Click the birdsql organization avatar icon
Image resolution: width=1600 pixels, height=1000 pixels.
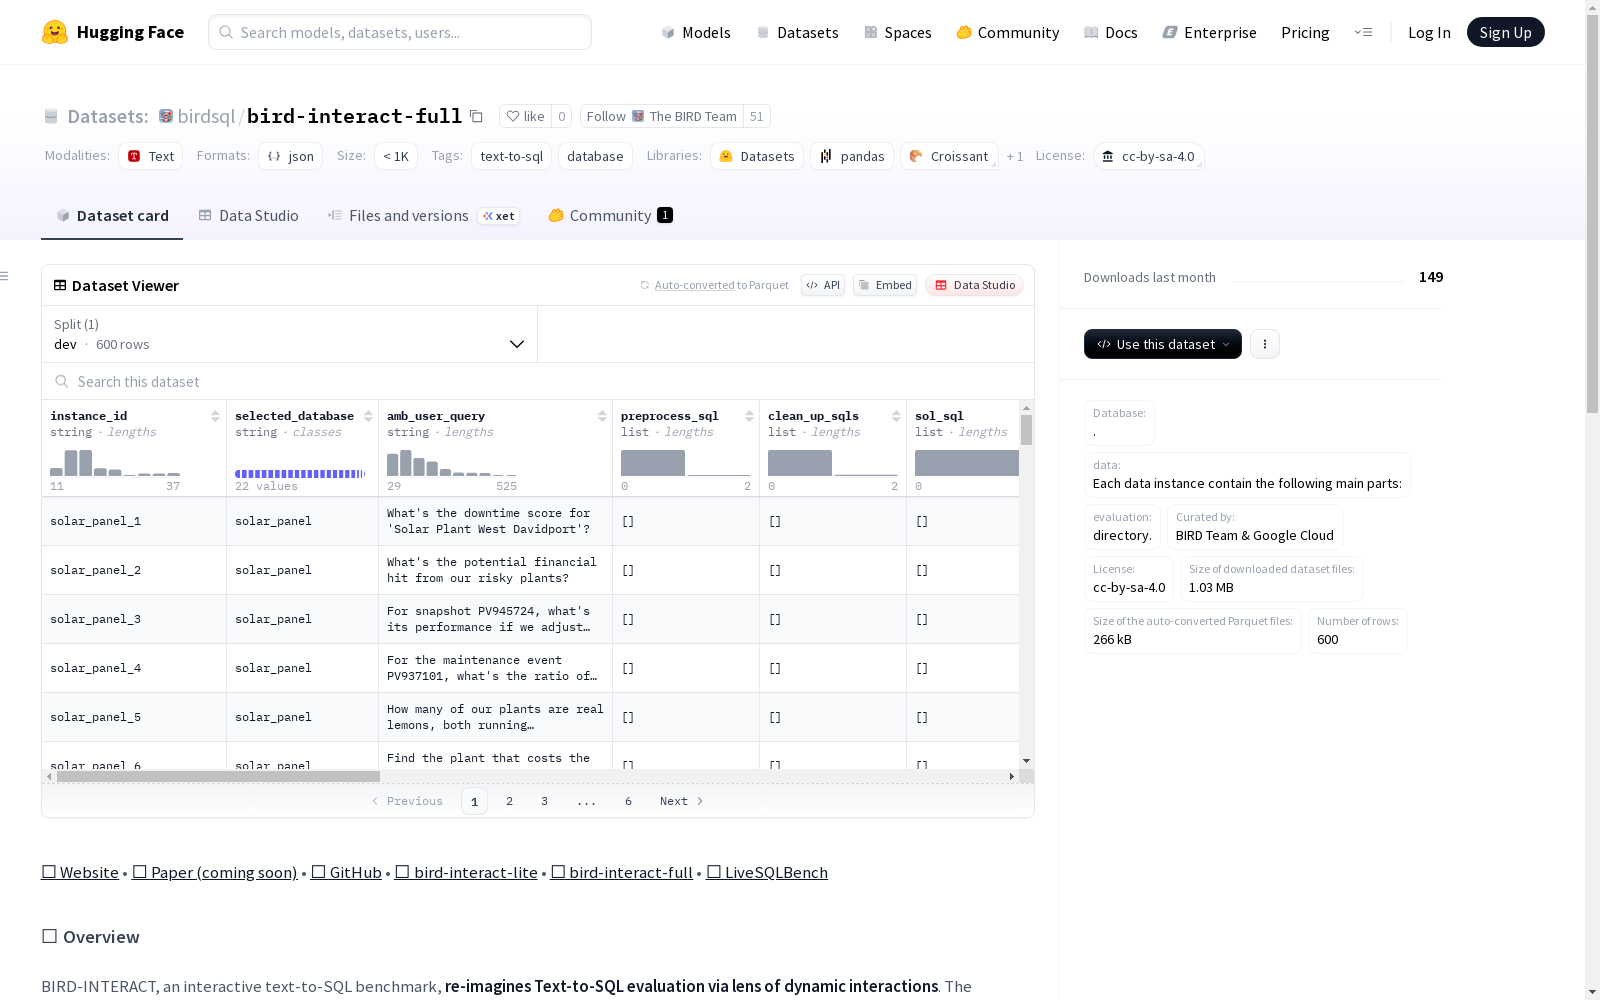point(166,116)
